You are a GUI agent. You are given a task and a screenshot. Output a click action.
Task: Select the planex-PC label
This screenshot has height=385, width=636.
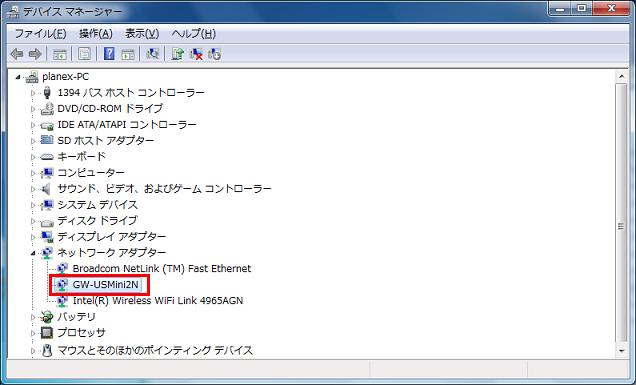65,77
